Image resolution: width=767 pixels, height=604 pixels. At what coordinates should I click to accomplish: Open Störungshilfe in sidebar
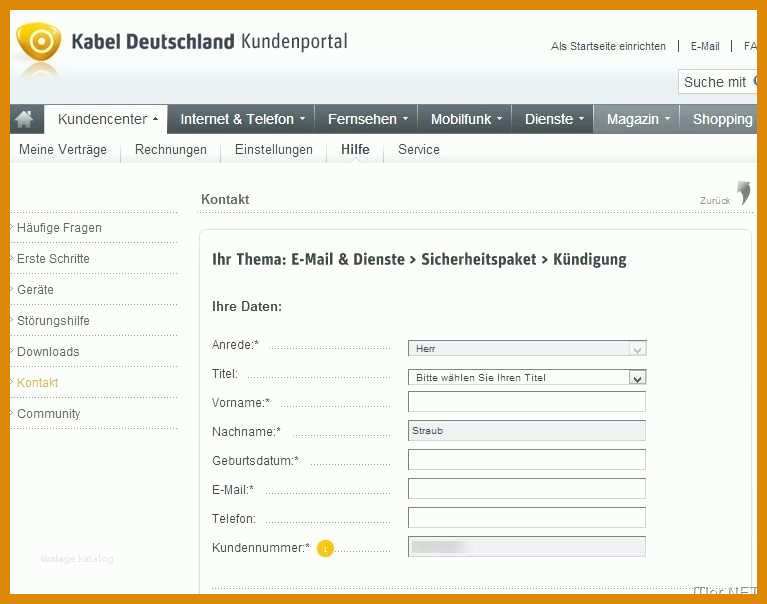coord(53,320)
